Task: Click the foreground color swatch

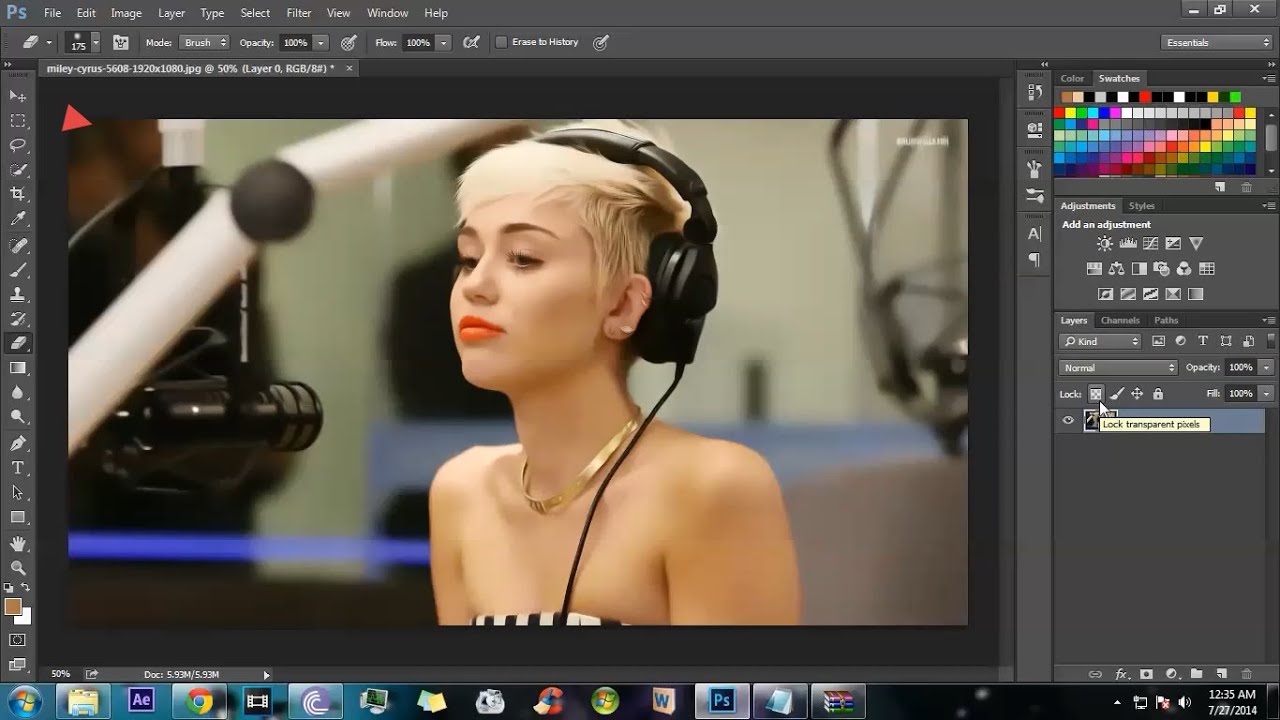Action: coord(13,606)
